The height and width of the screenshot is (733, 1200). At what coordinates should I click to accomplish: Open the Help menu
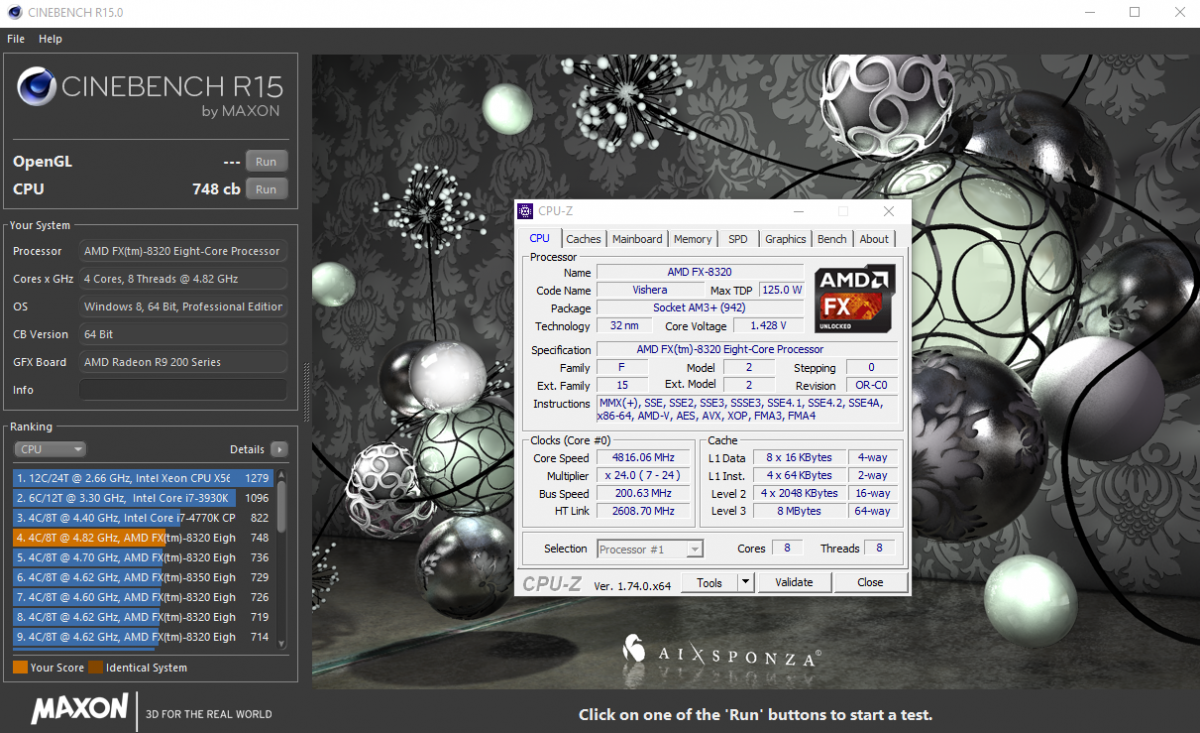click(x=50, y=39)
